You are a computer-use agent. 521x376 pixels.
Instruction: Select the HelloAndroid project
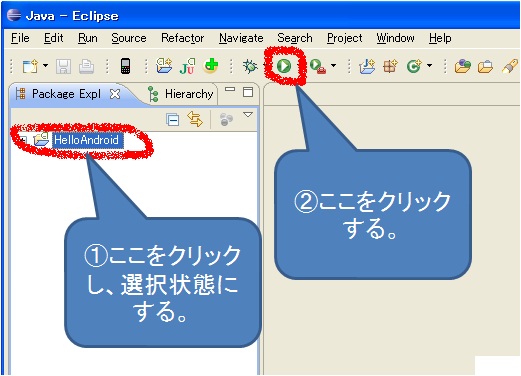click(x=86, y=140)
